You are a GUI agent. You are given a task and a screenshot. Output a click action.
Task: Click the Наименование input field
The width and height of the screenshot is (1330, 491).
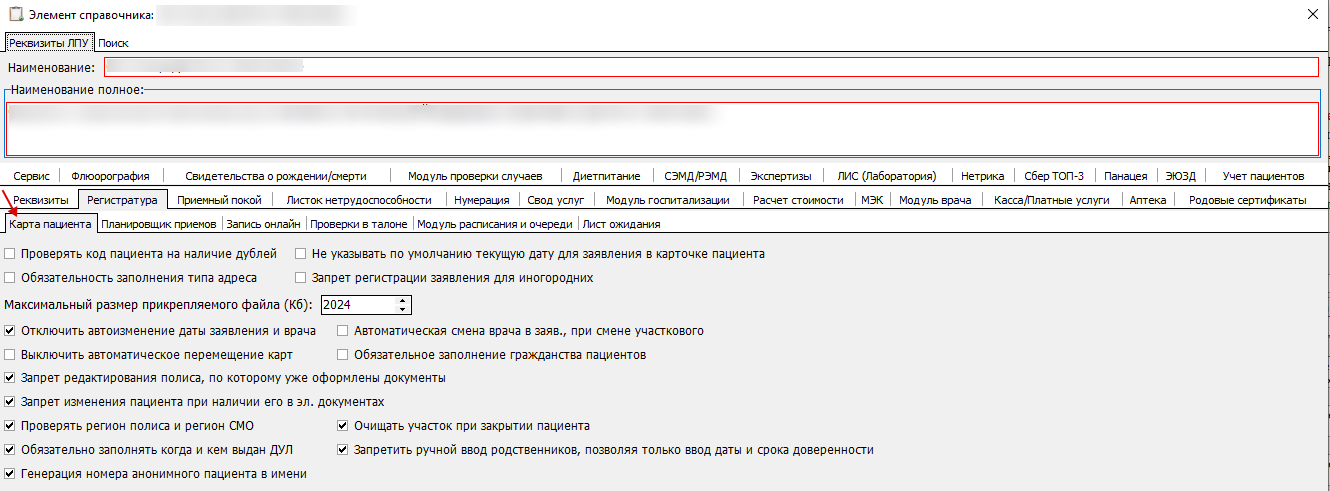pos(711,67)
